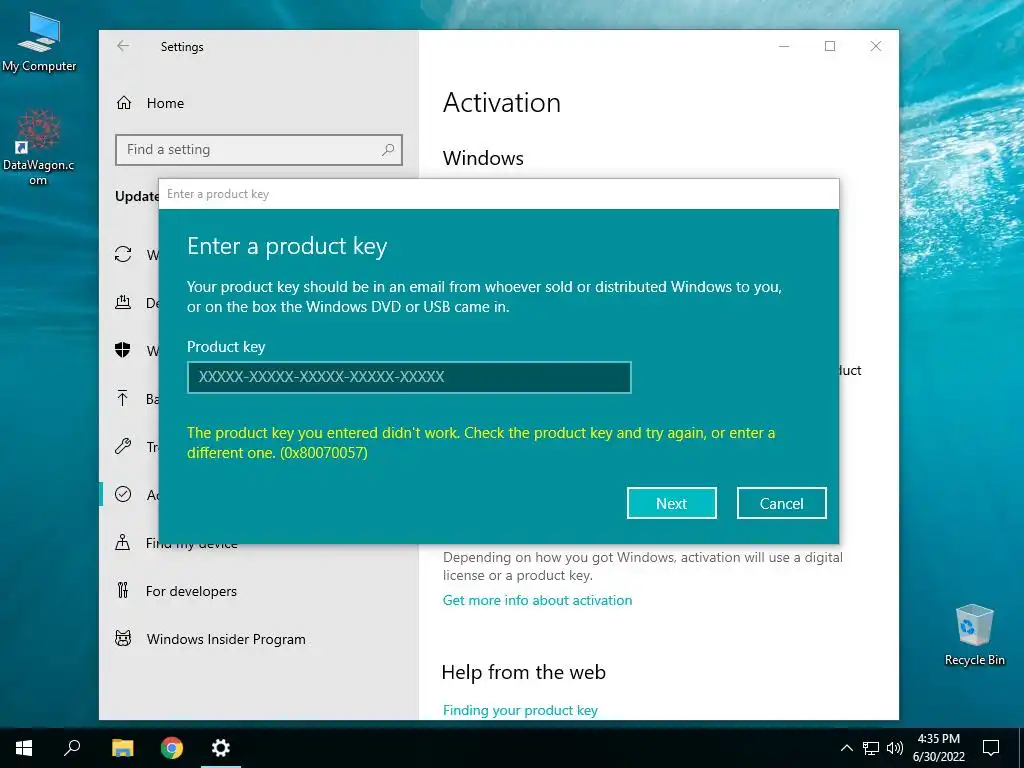The image size is (1024, 768).
Task: Click the Product key input field
Action: (409, 377)
